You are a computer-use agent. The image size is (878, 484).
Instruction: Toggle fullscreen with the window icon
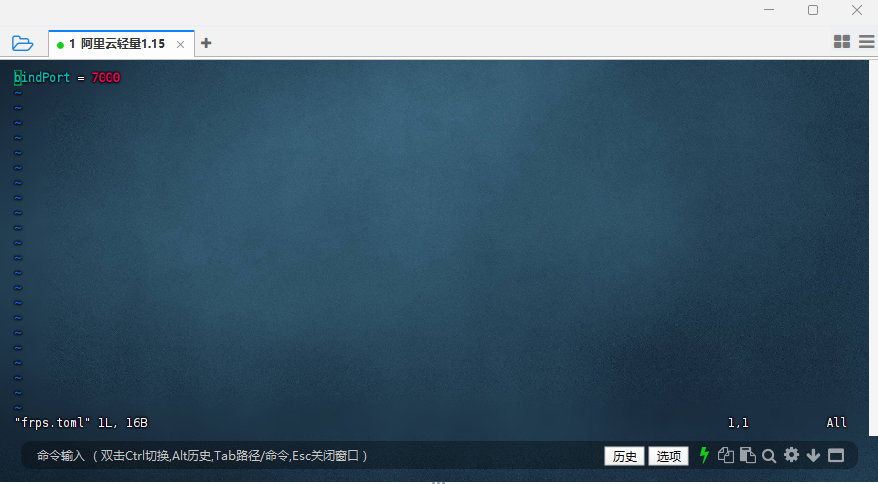point(836,455)
